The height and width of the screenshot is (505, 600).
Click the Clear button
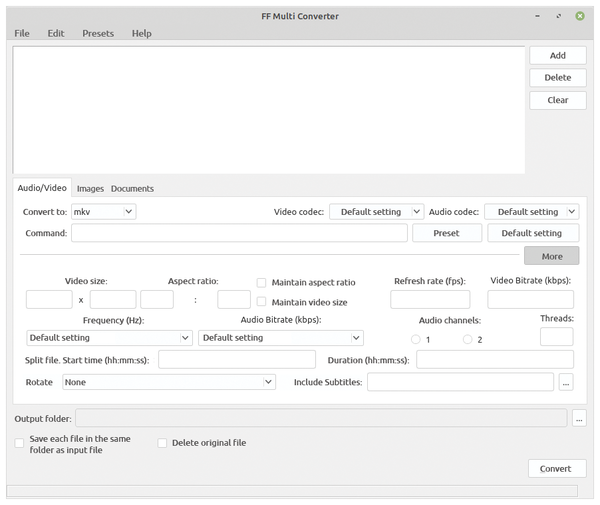click(x=558, y=100)
